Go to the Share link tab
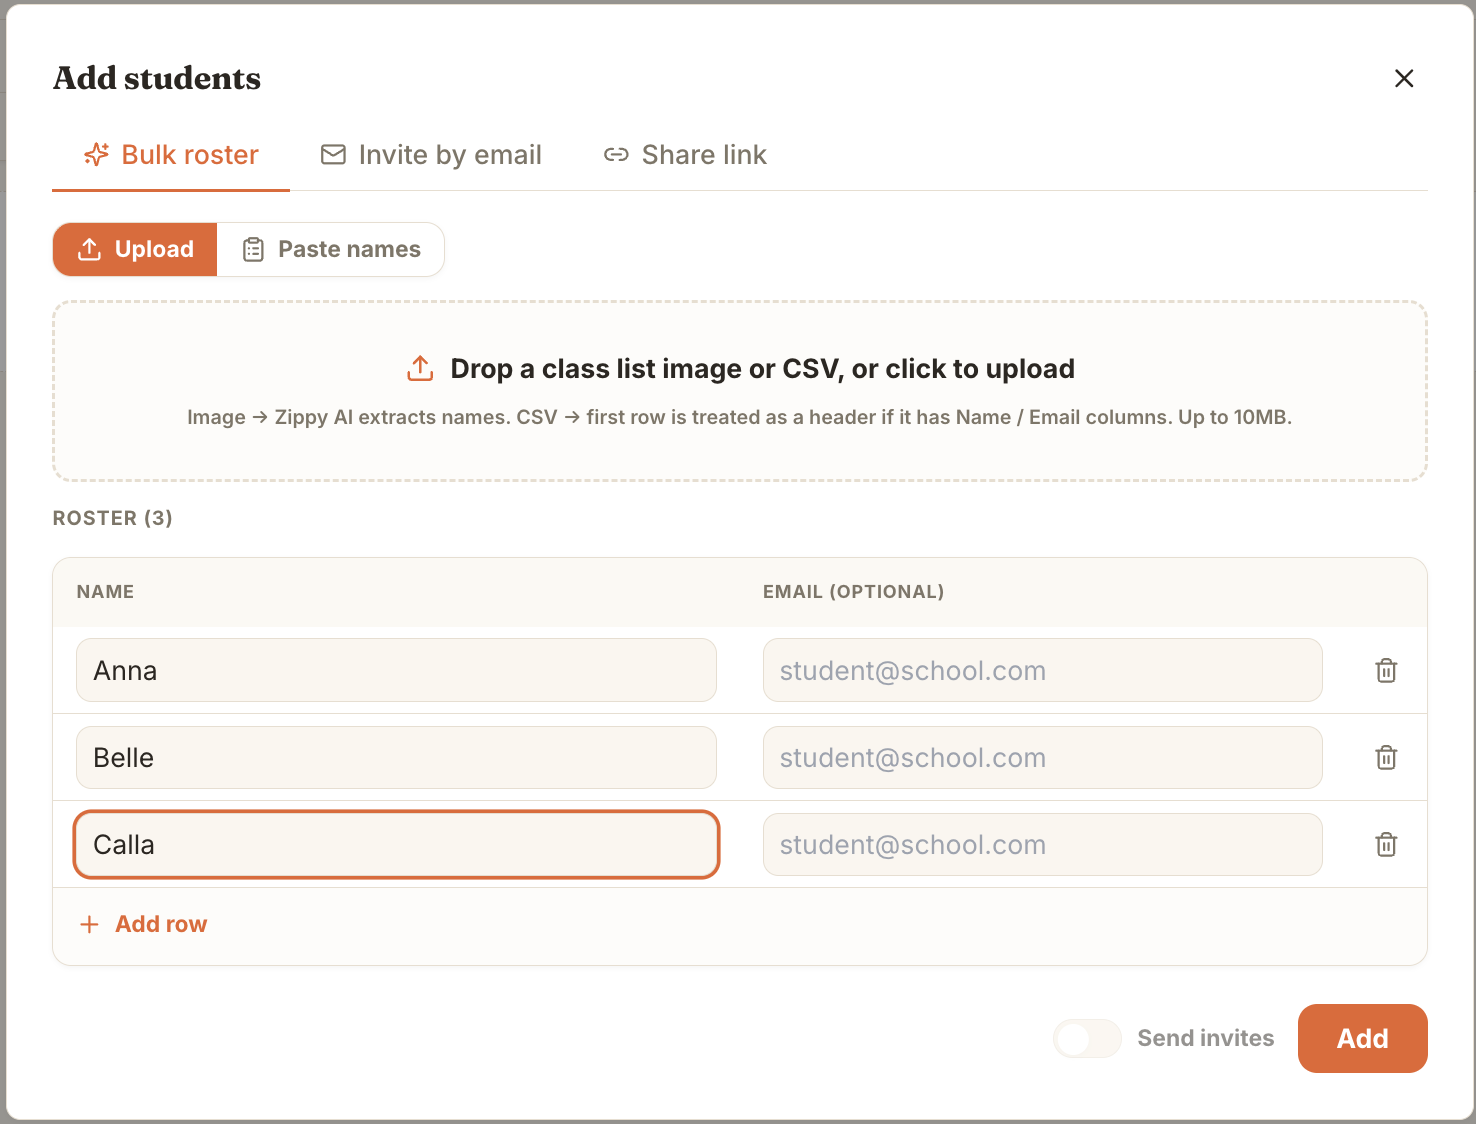This screenshot has height=1124, width=1476. tap(686, 155)
